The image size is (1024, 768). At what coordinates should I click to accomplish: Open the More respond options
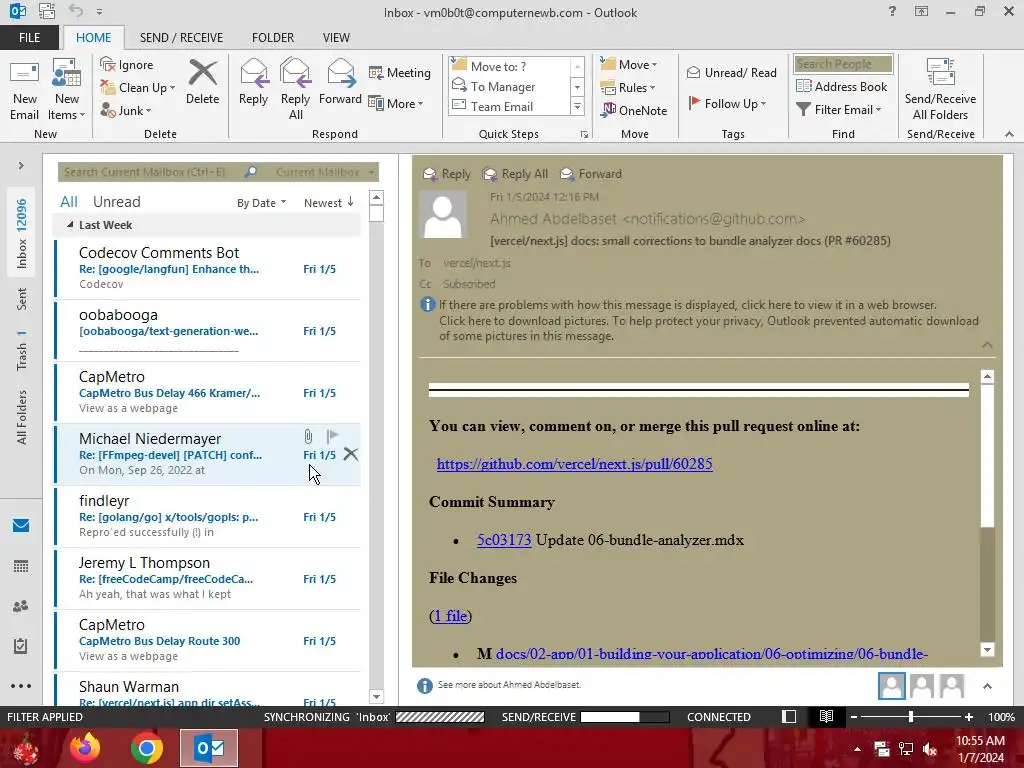396,103
